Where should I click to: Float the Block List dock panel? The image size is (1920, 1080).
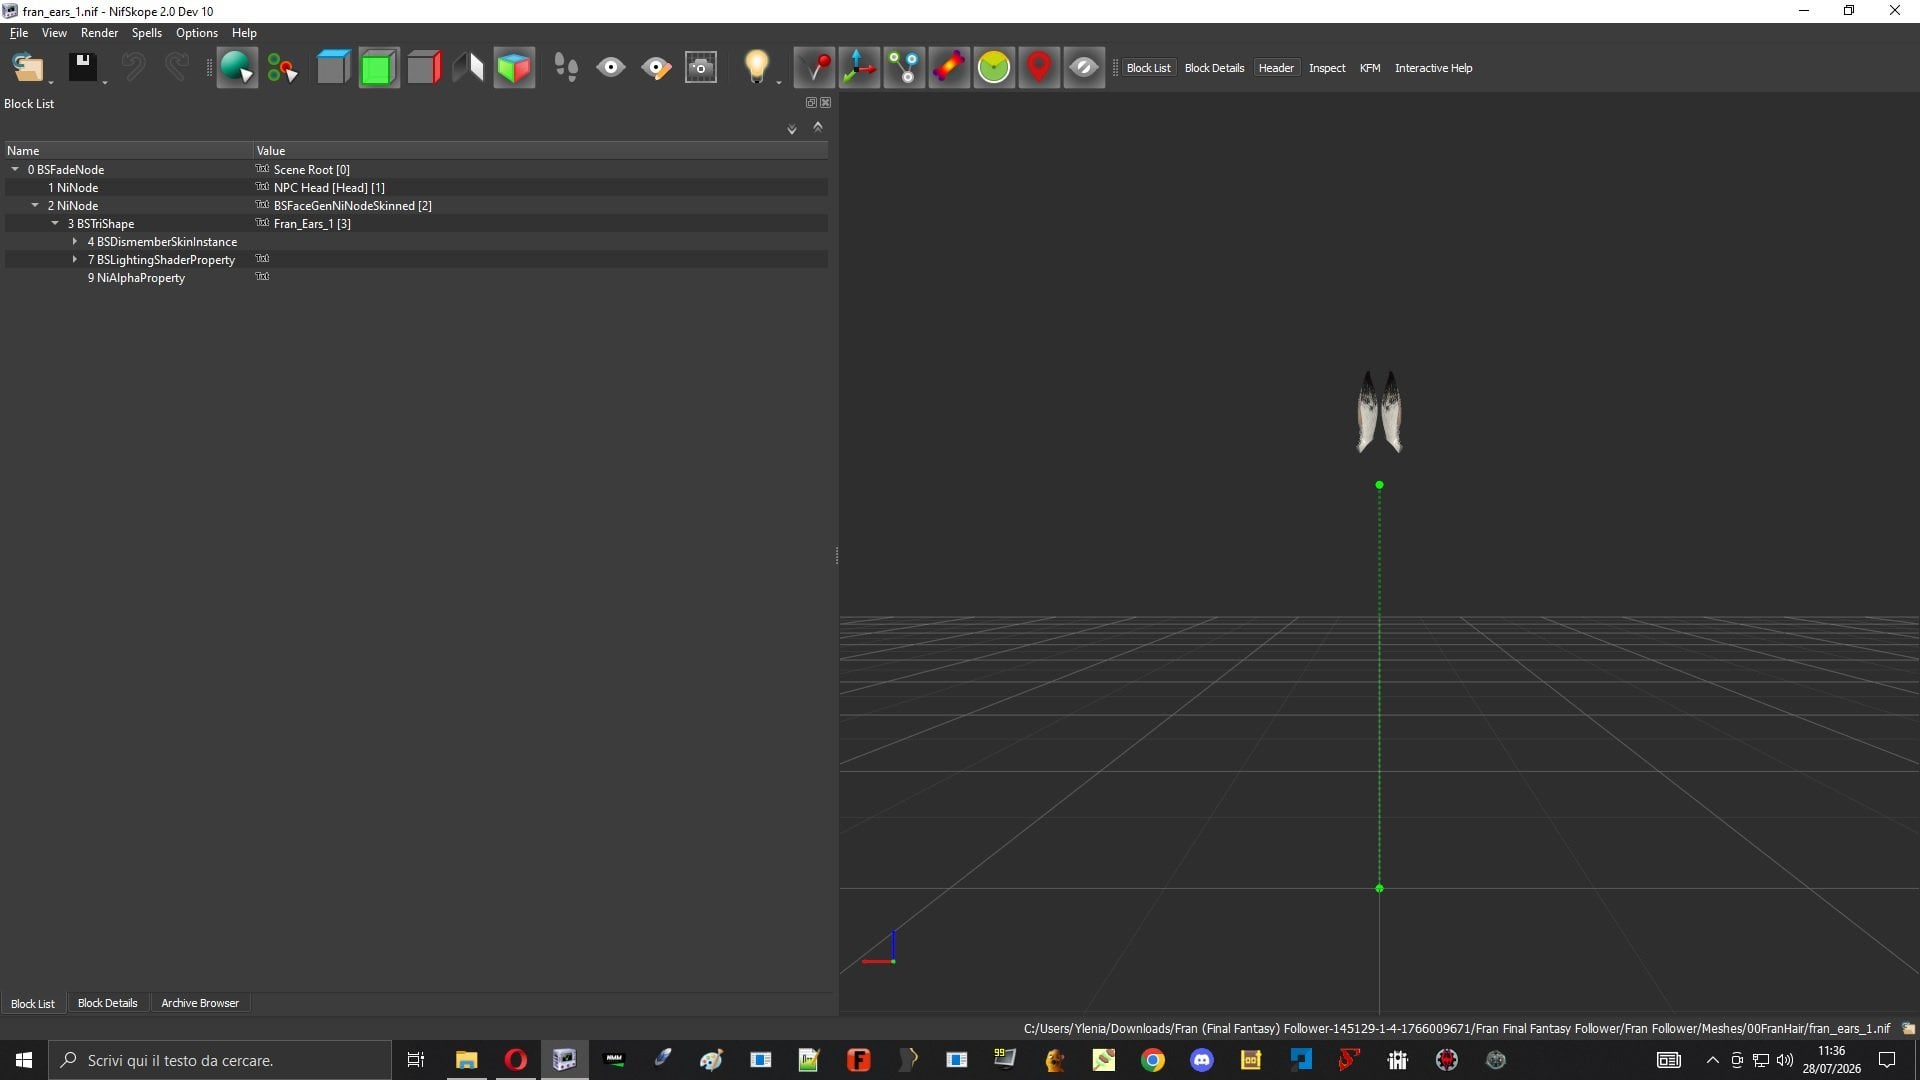pos(811,103)
